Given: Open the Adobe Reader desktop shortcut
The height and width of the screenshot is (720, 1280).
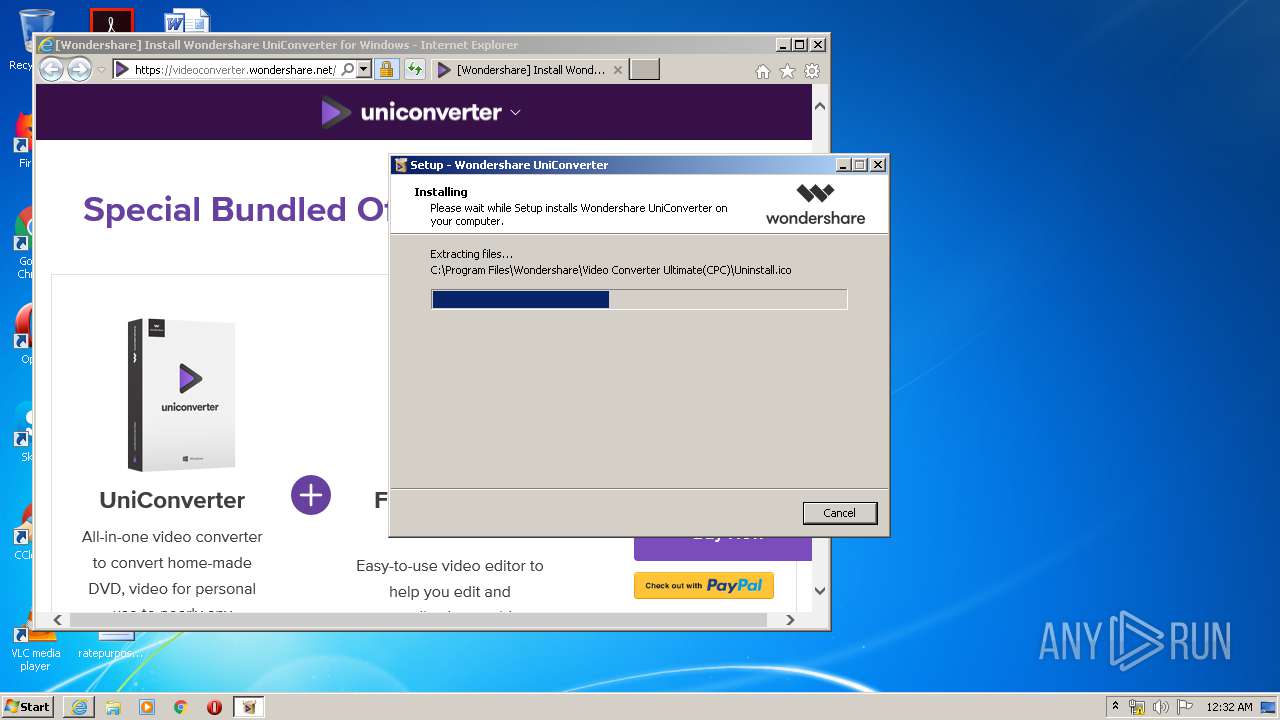Looking at the screenshot, I should coord(111,20).
